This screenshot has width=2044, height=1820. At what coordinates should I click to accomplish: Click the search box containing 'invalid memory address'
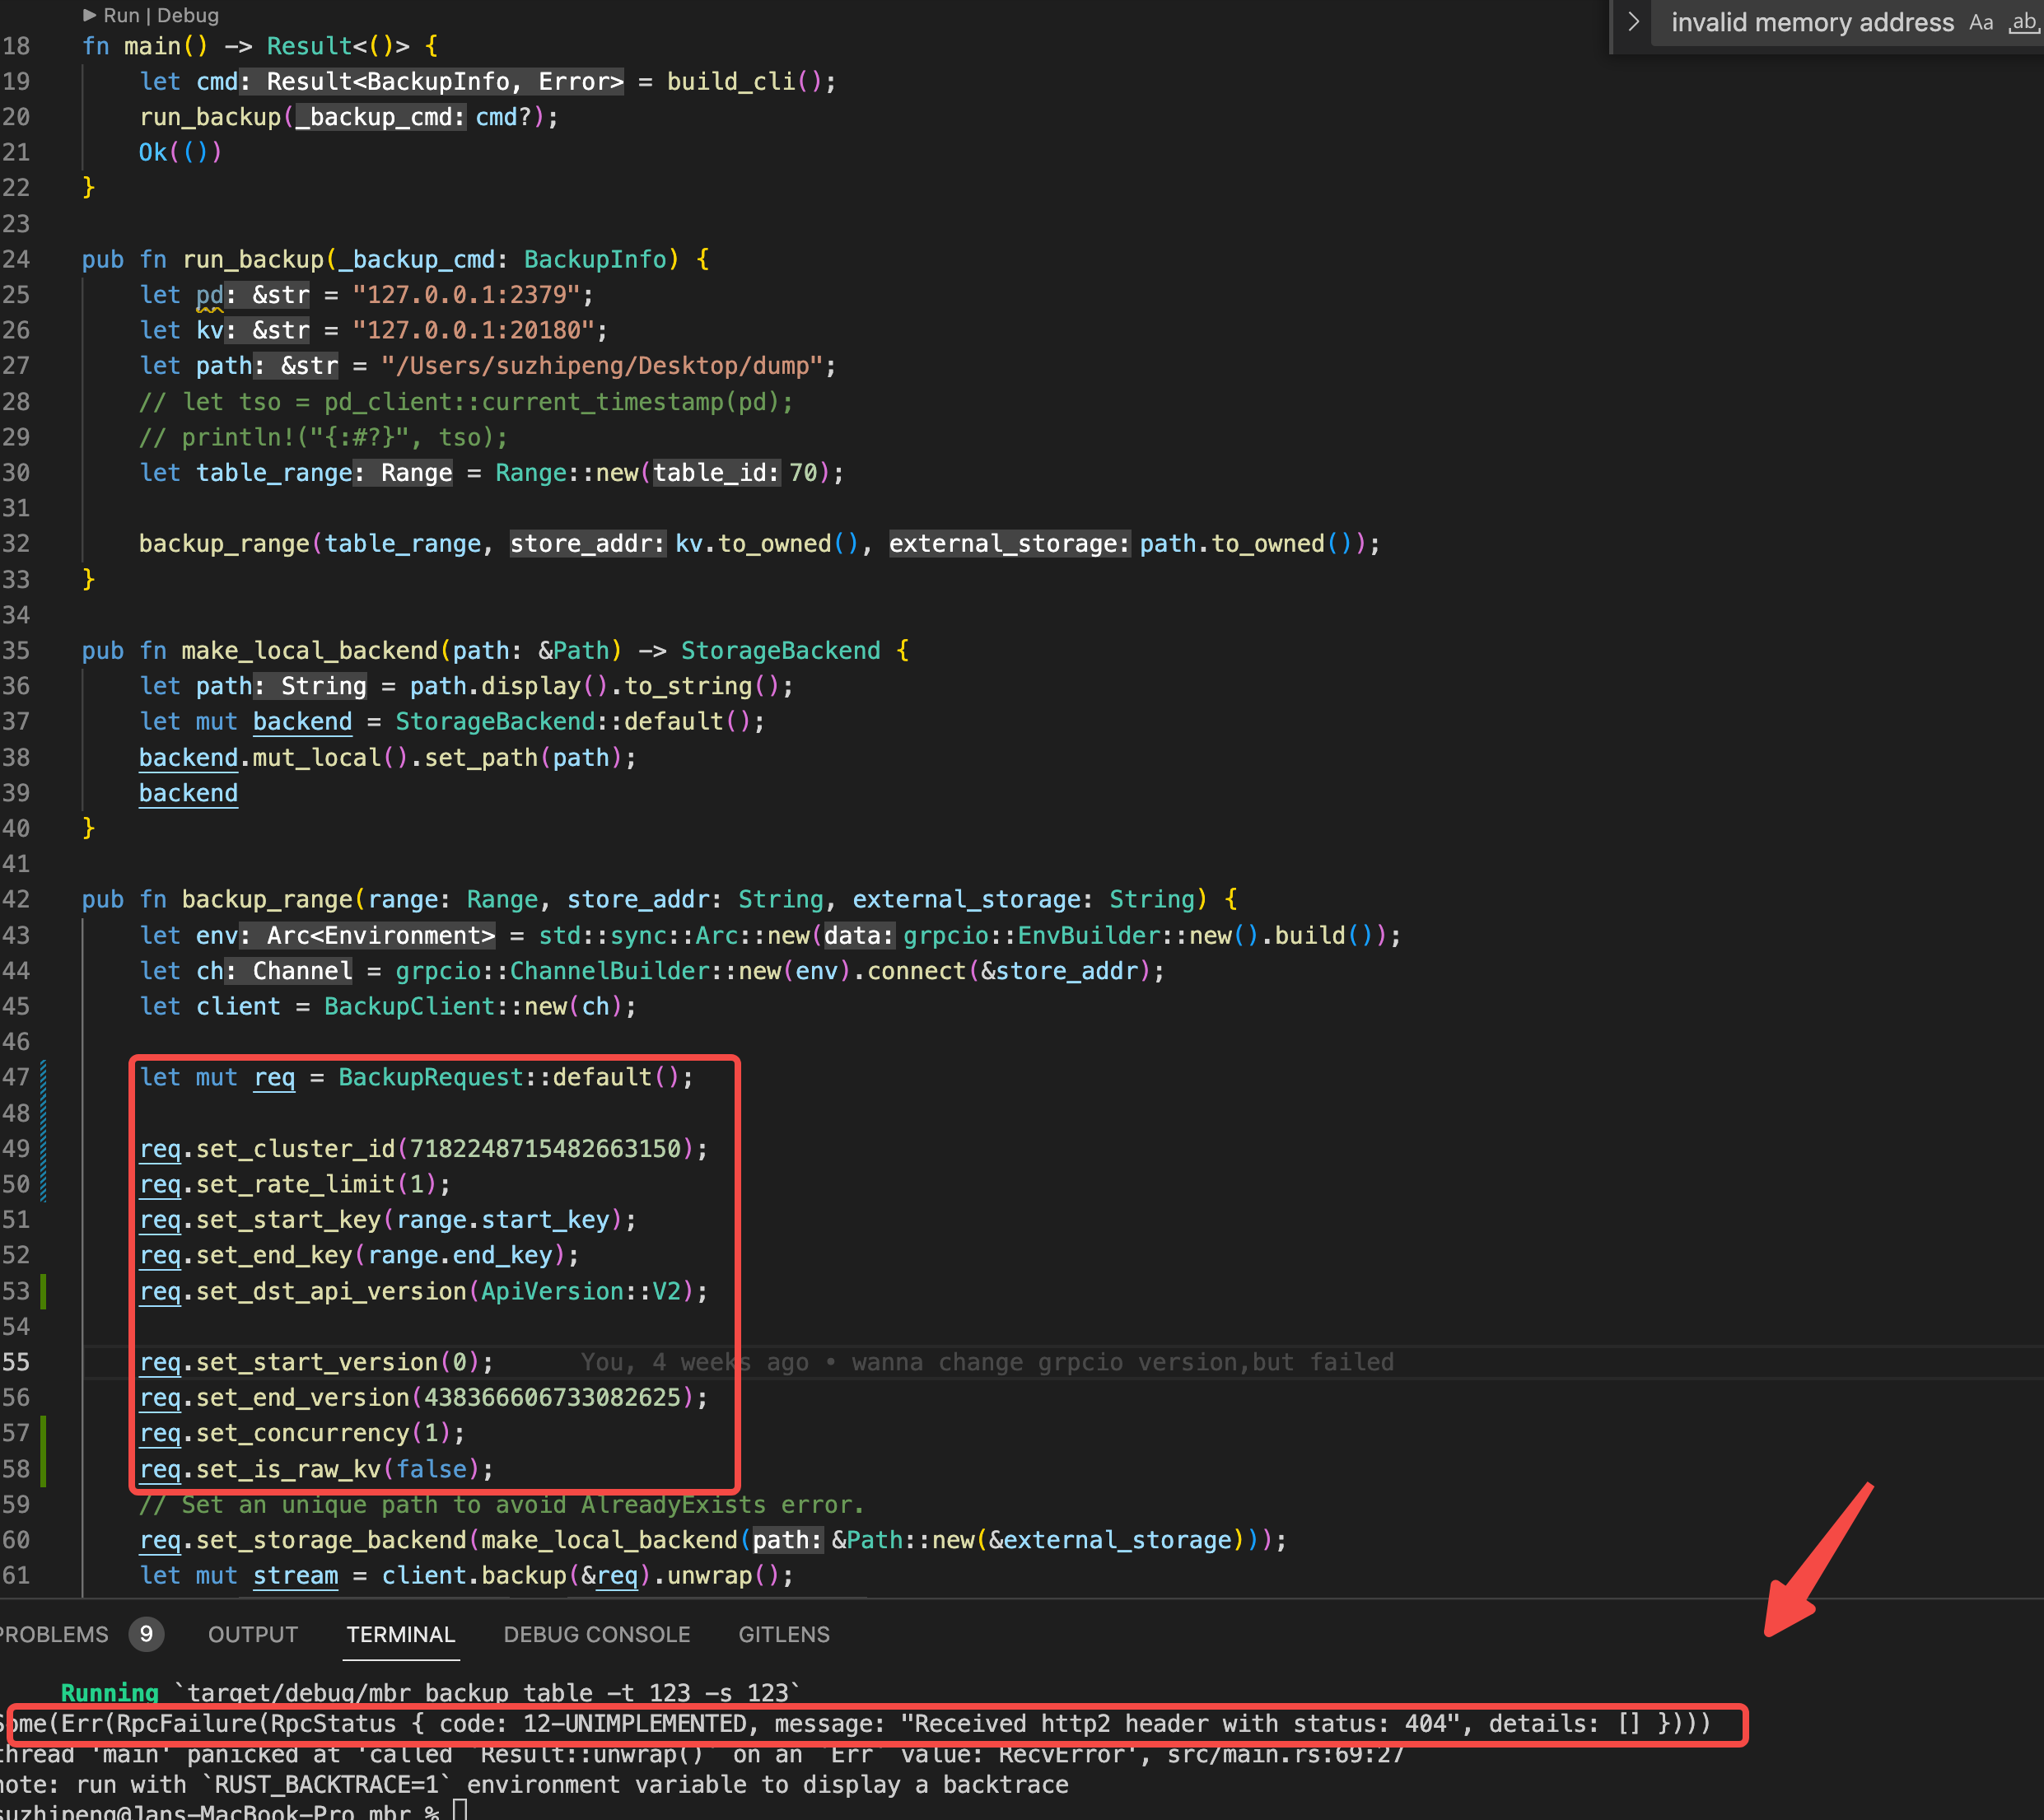coord(1810,22)
